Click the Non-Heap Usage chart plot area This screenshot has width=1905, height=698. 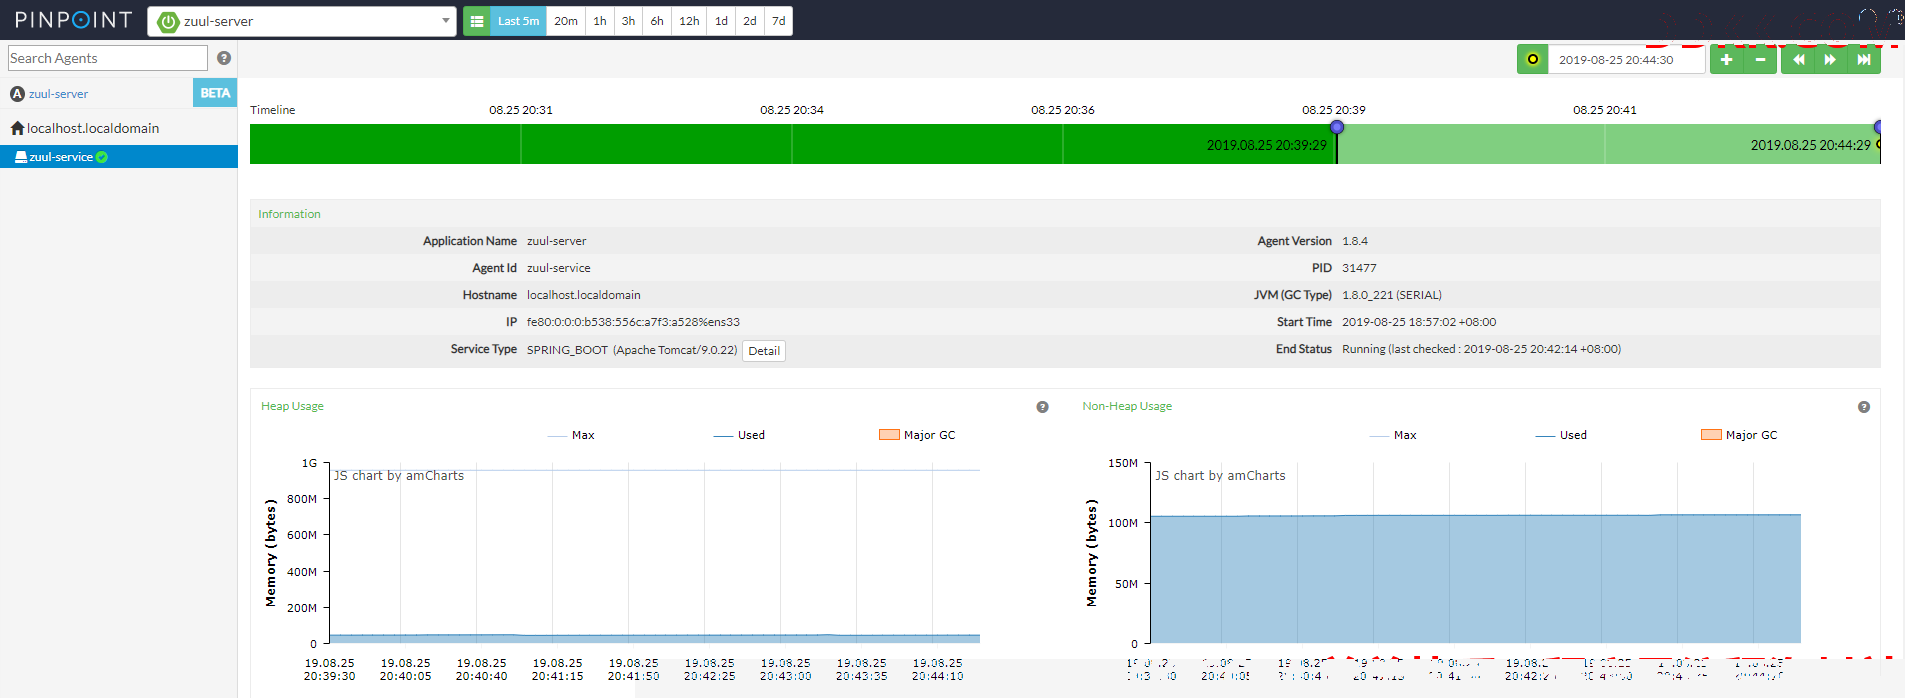pos(1475,553)
